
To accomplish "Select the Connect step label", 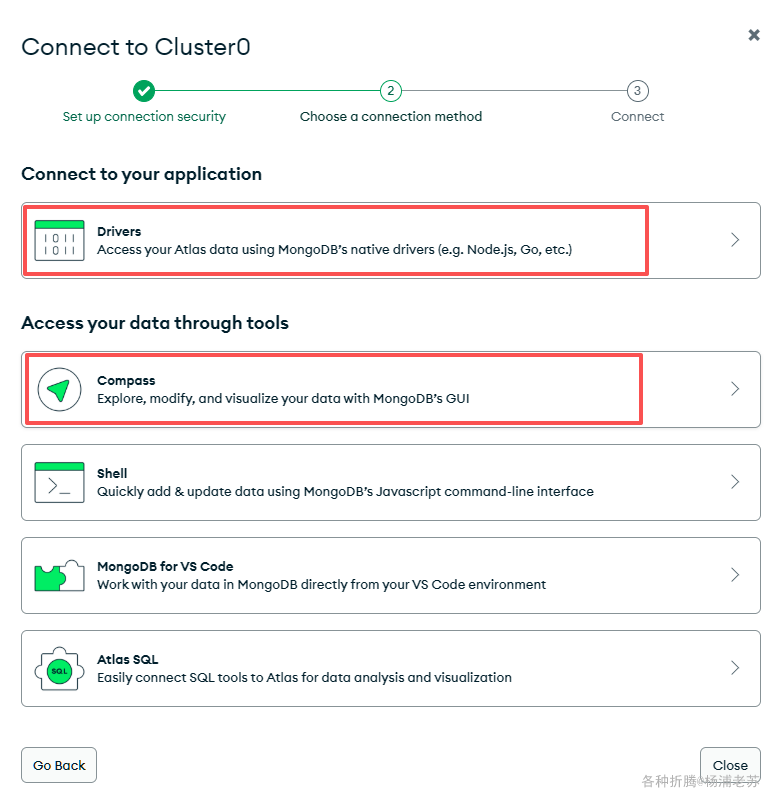I will (x=637, y=117).
